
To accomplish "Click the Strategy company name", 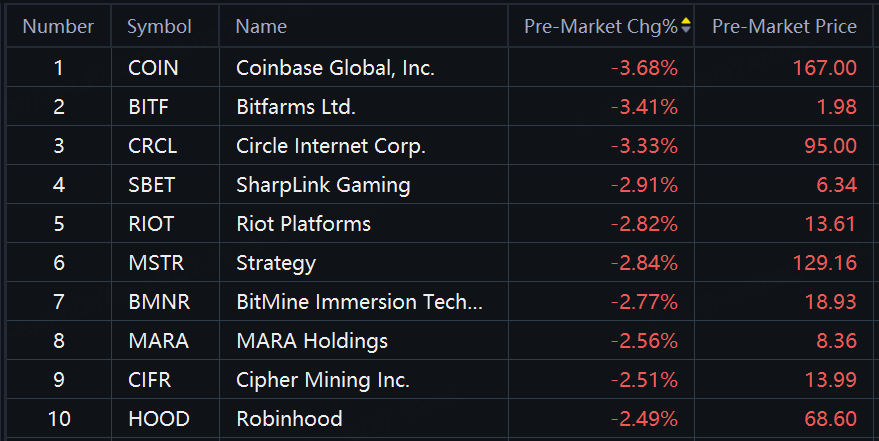I will [x=276, y=263].
